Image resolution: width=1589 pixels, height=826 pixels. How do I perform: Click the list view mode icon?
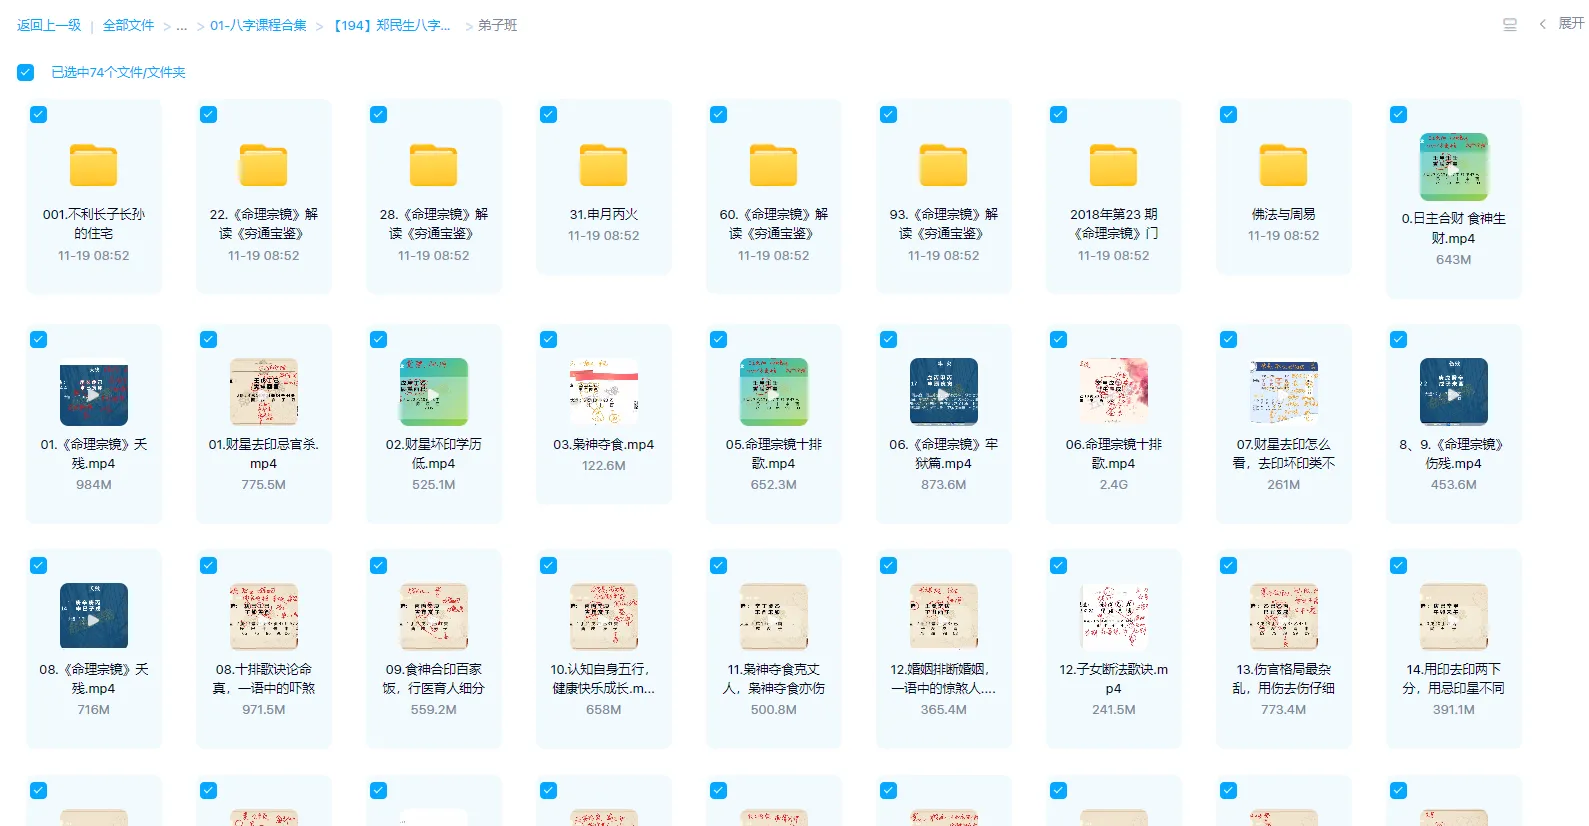click(1510, 25)
